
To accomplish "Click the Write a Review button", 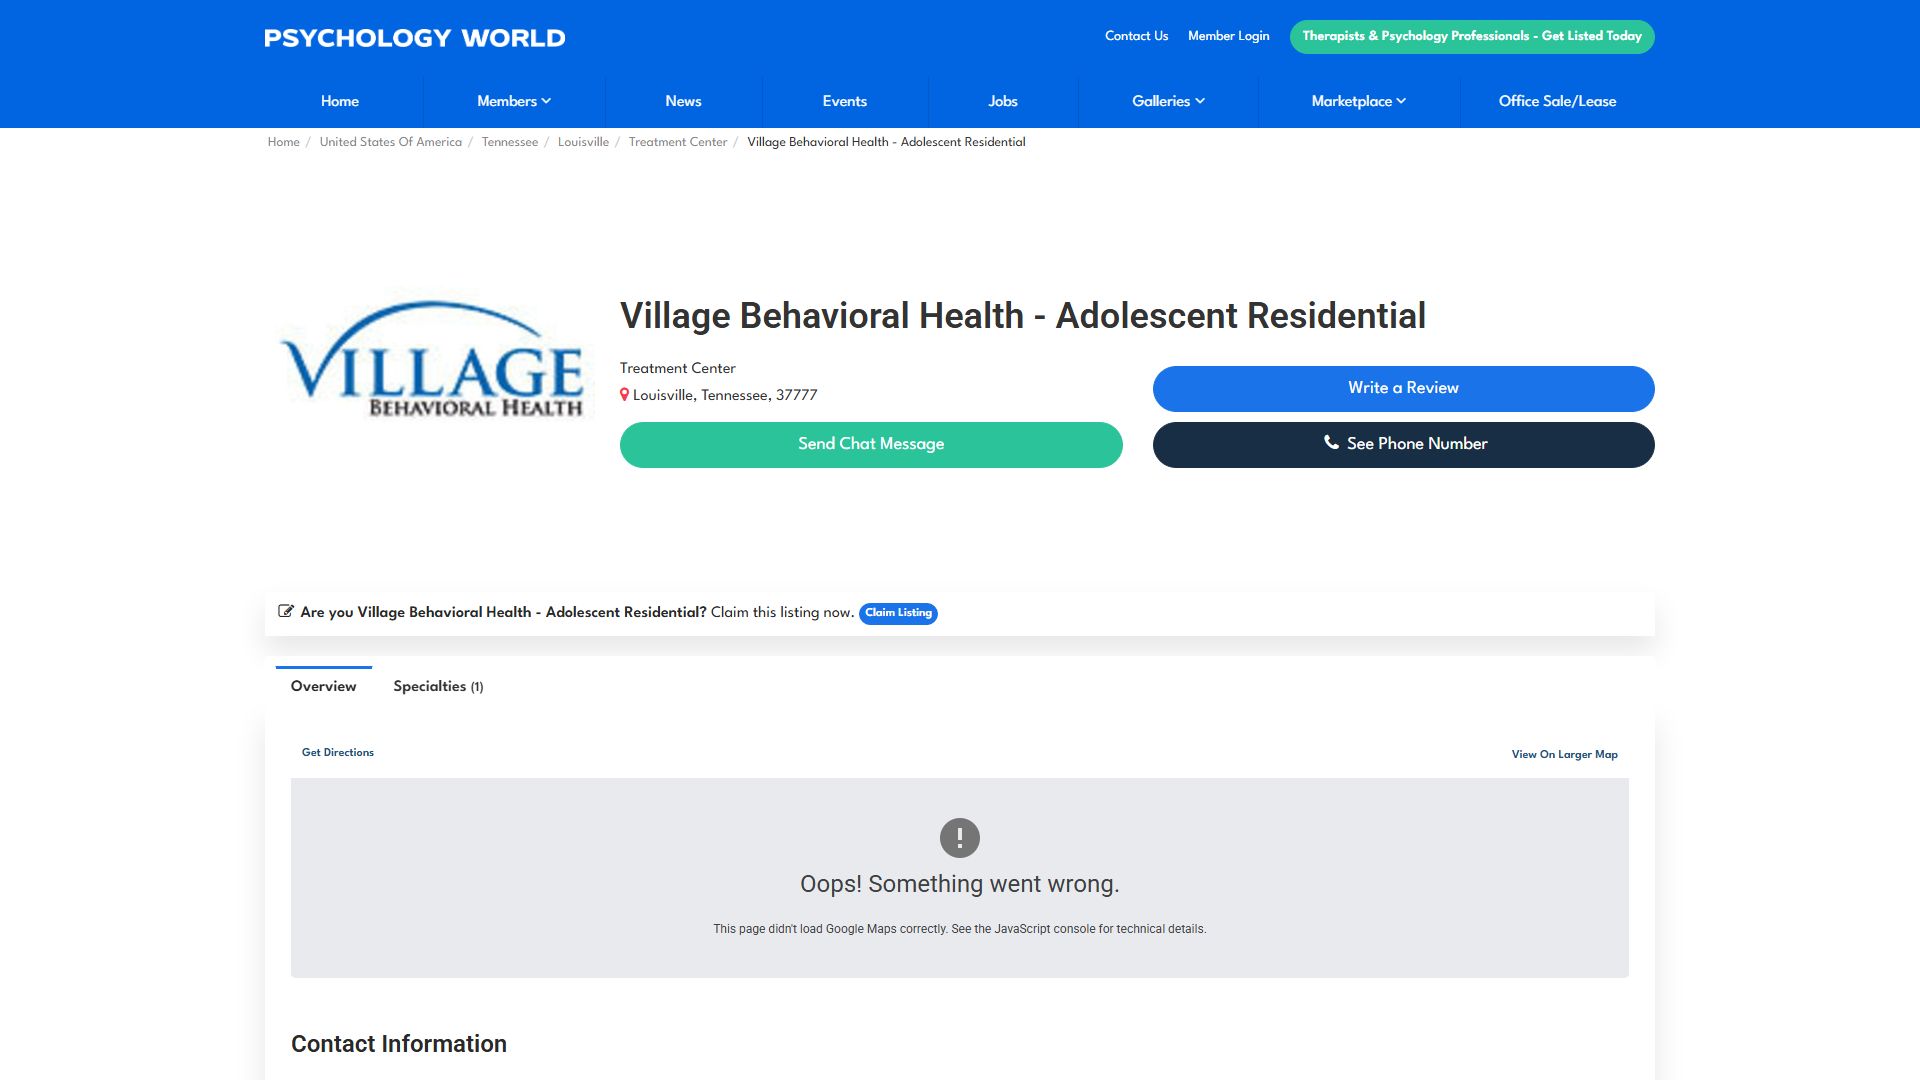I will point(1403,388).
